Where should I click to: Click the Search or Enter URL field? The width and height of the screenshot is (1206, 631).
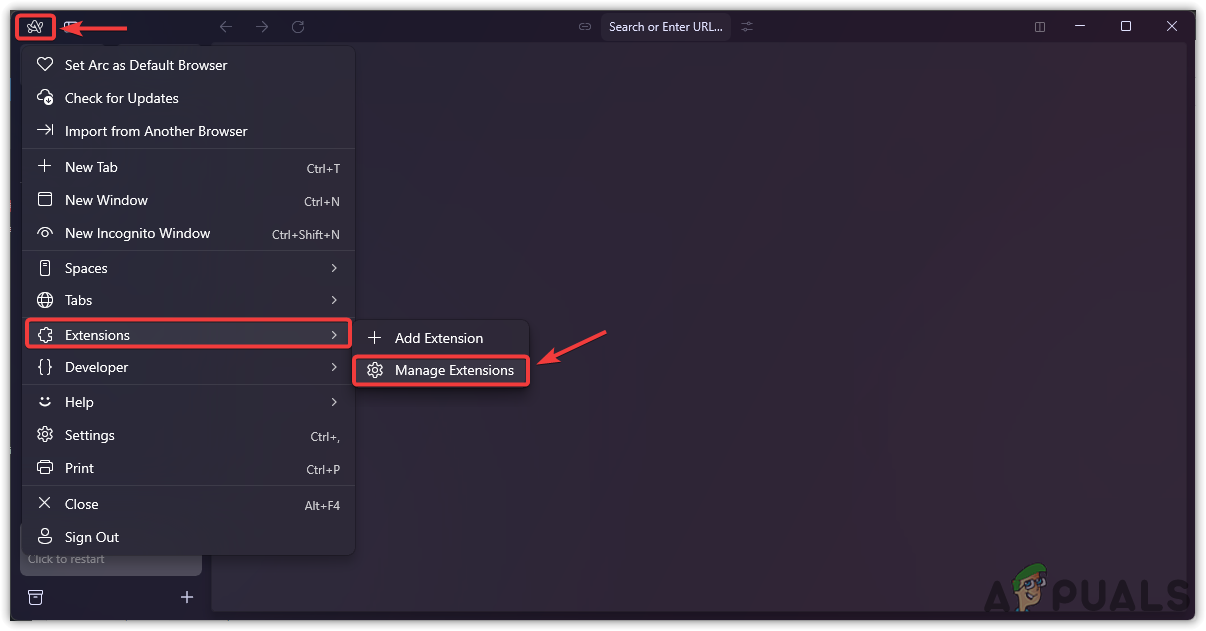(x=665, y=26)
